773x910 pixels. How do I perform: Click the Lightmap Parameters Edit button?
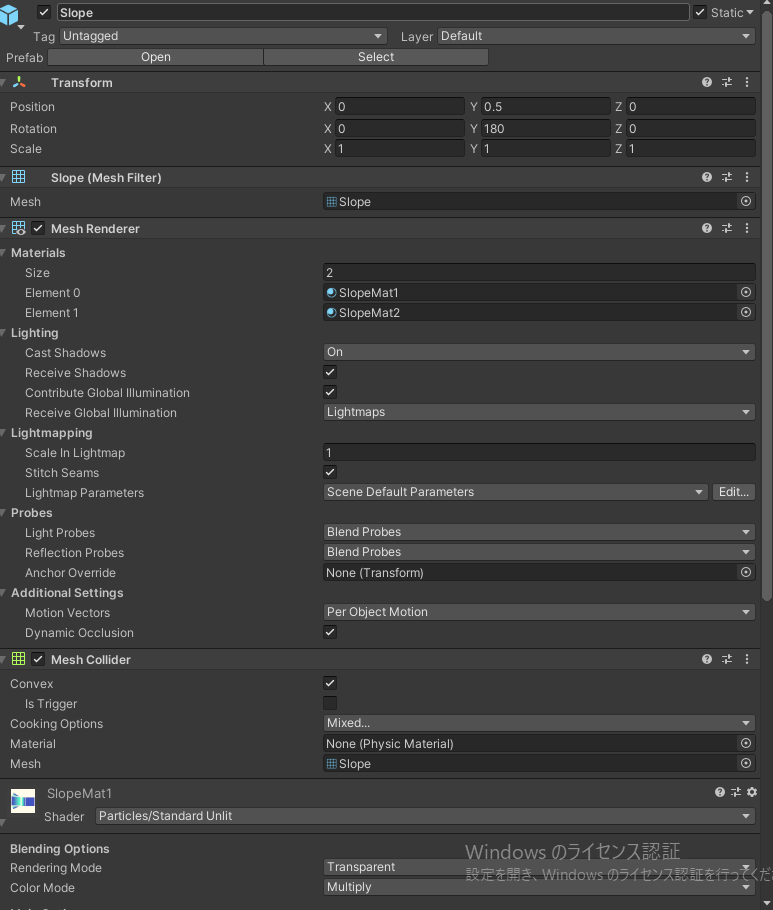point(734,492)
